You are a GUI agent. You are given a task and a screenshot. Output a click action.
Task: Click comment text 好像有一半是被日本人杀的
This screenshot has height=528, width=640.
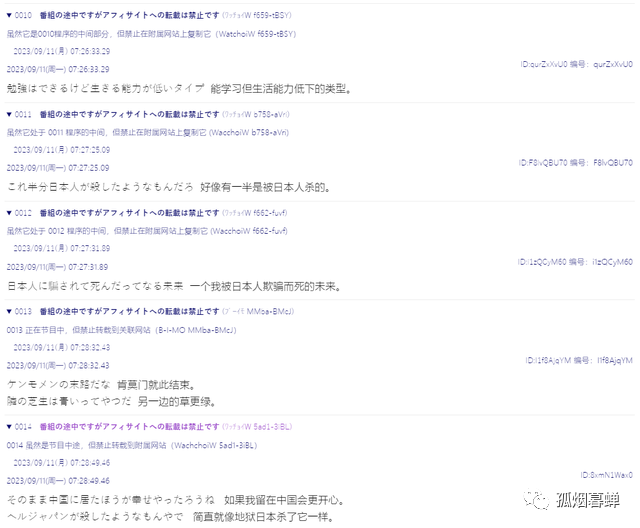click(265, 187)
